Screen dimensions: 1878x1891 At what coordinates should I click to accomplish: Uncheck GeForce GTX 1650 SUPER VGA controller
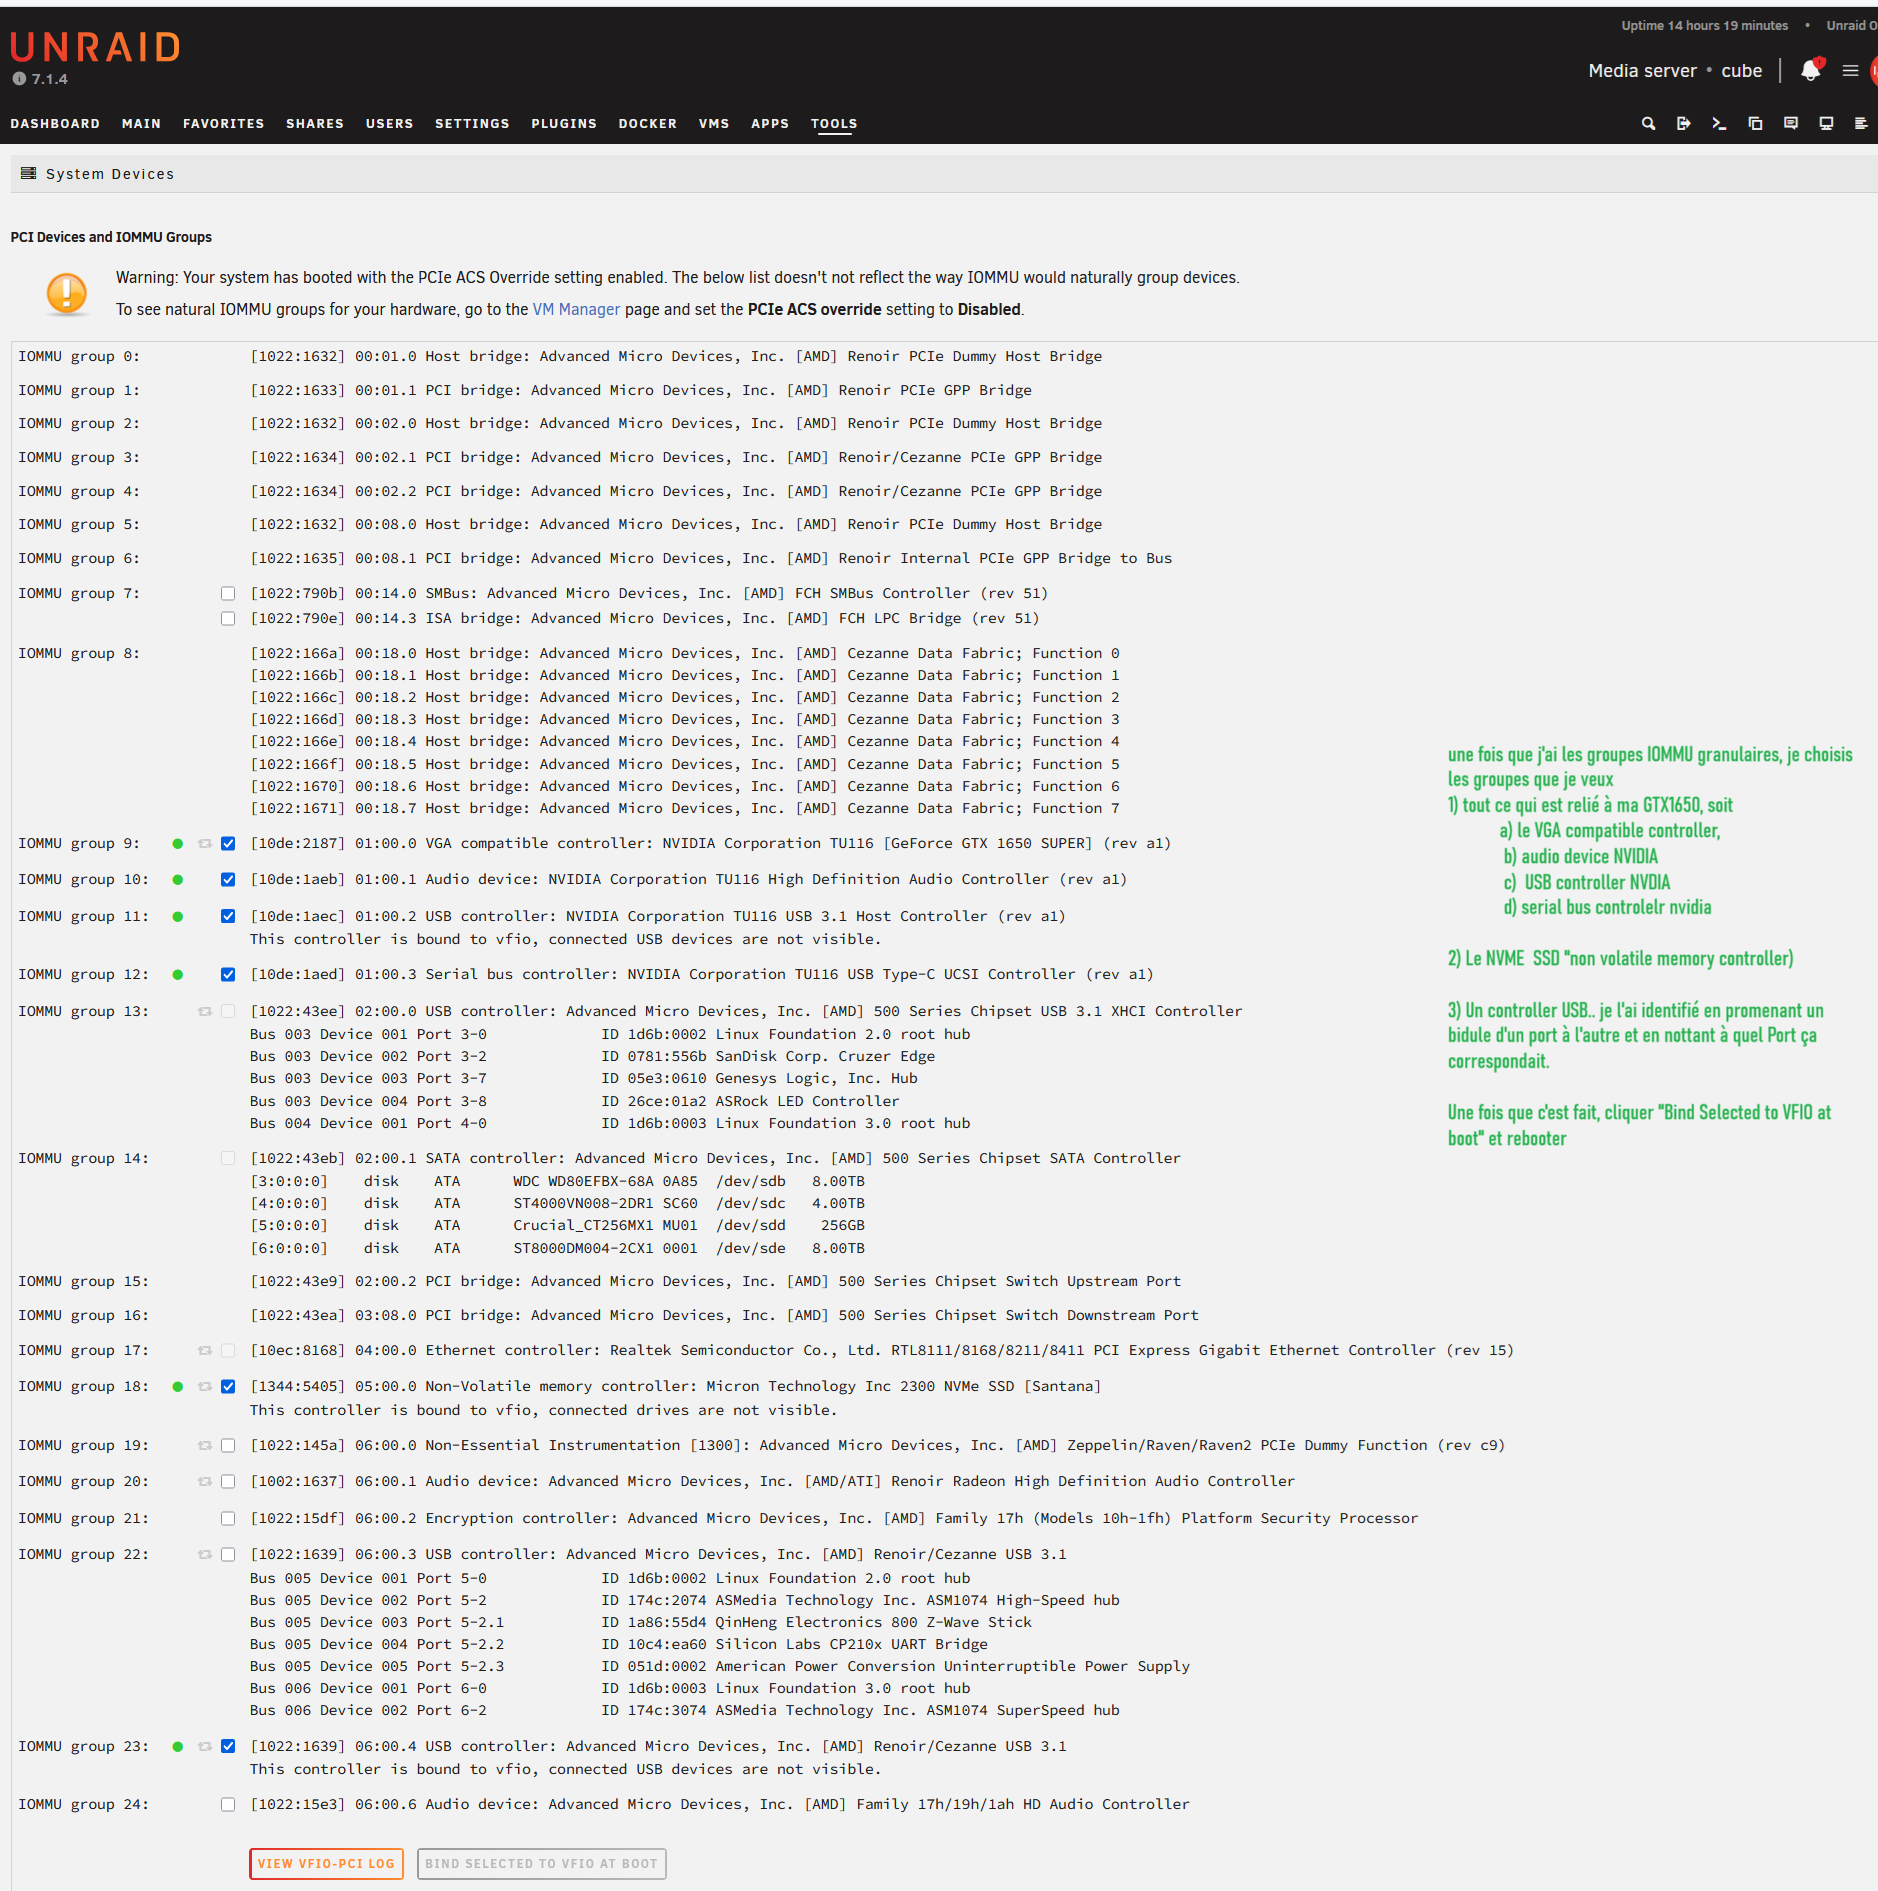pyautogui.click(x=228, y=844)
